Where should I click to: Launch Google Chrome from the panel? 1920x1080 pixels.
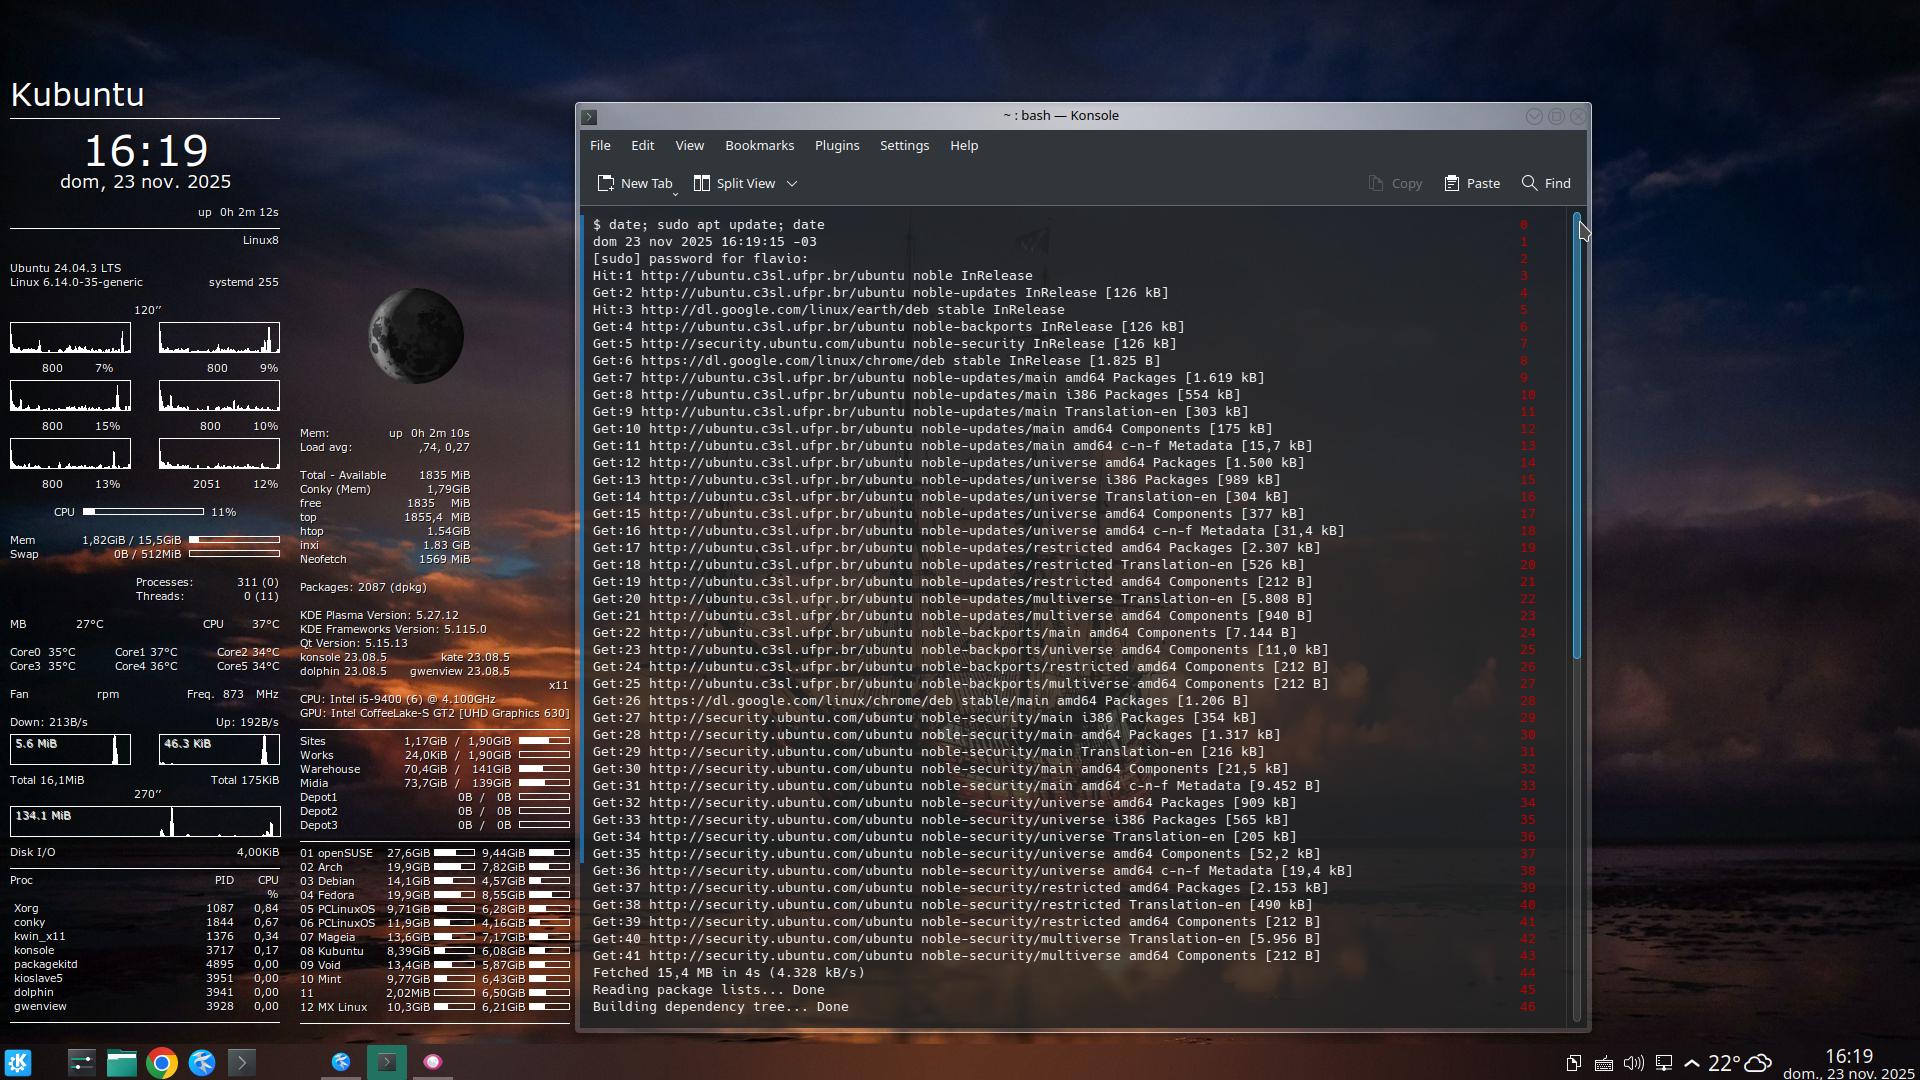tap(162, 1062)
